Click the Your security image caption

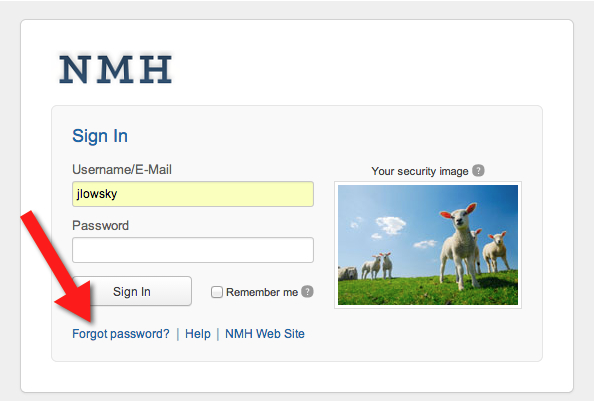(420, 171)
